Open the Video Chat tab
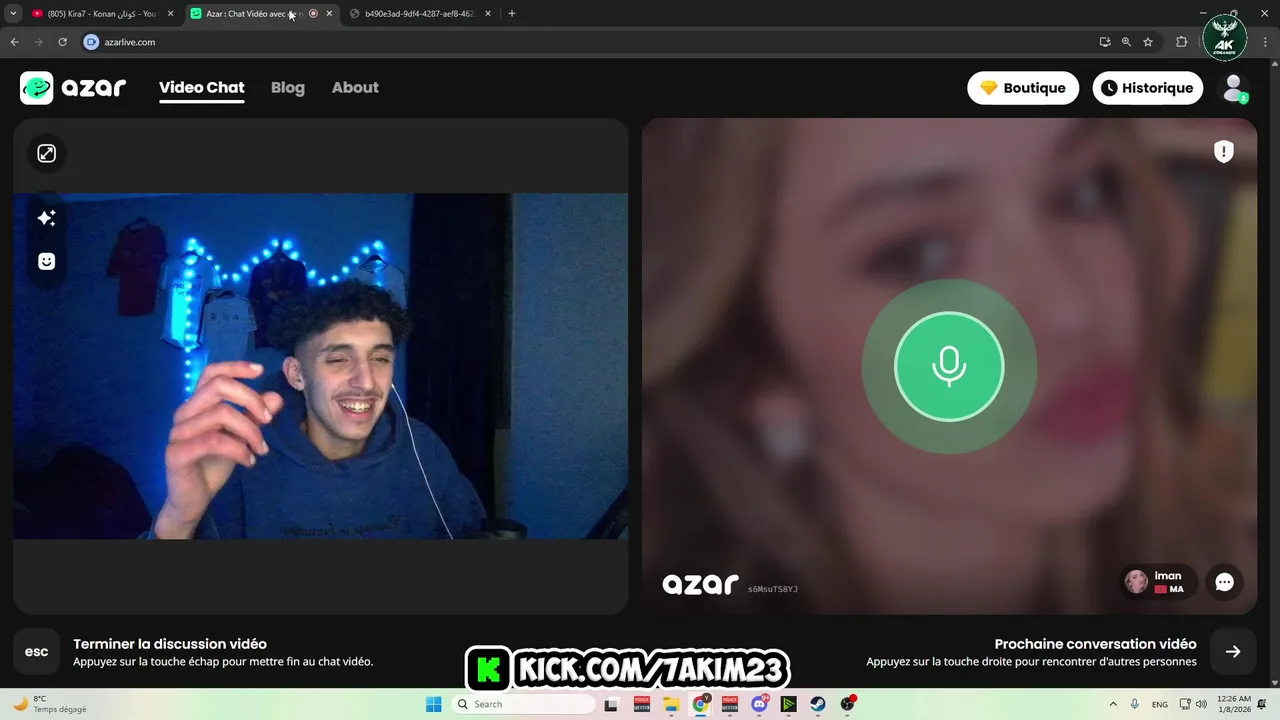1280x720 pixels. 201,88
